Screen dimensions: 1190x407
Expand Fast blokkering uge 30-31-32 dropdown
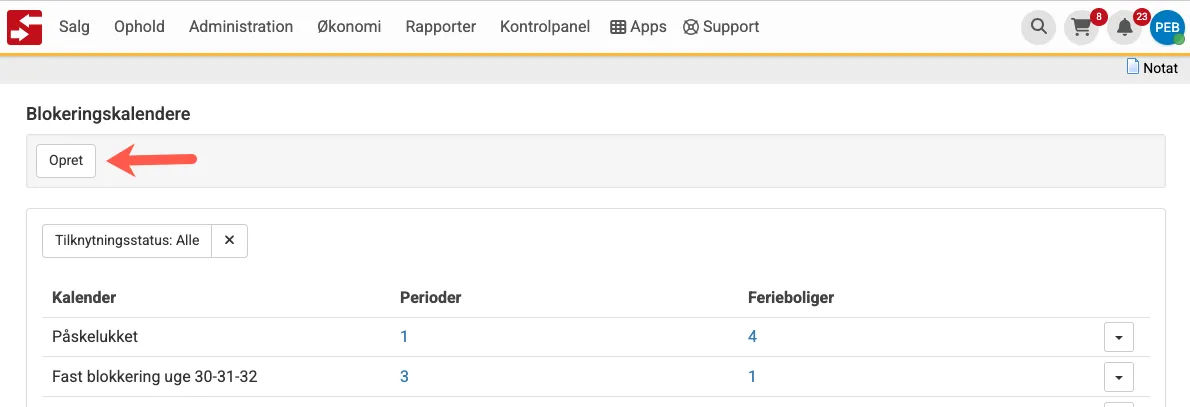point(1118,377)
